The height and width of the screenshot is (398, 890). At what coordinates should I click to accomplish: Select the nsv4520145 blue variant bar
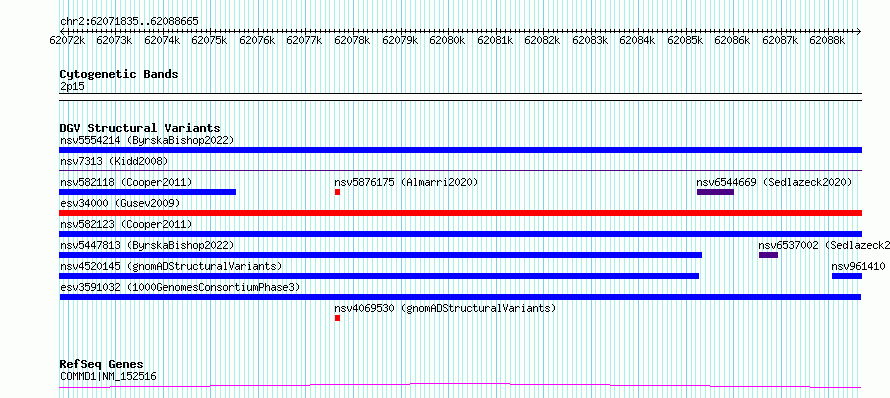[379, 276]
